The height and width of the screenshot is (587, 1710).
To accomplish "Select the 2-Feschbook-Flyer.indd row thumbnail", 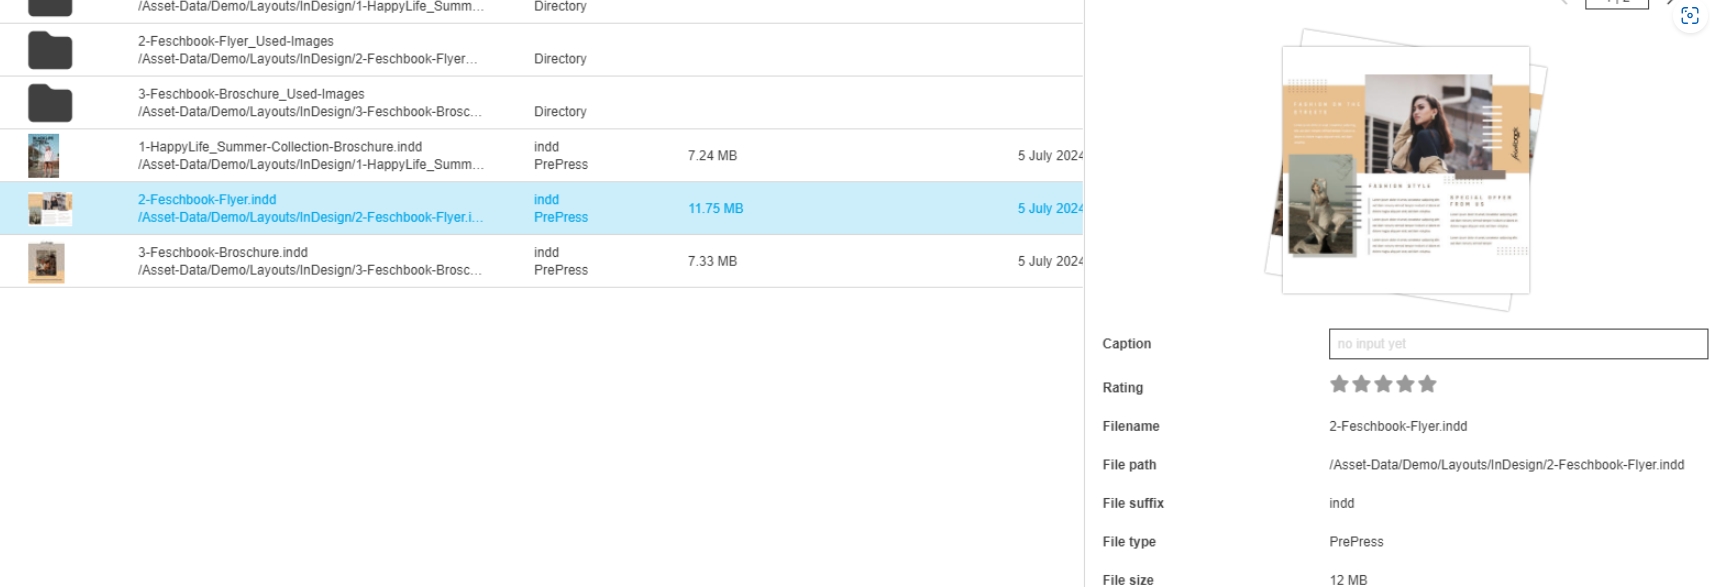I will [x=50, y=208].
